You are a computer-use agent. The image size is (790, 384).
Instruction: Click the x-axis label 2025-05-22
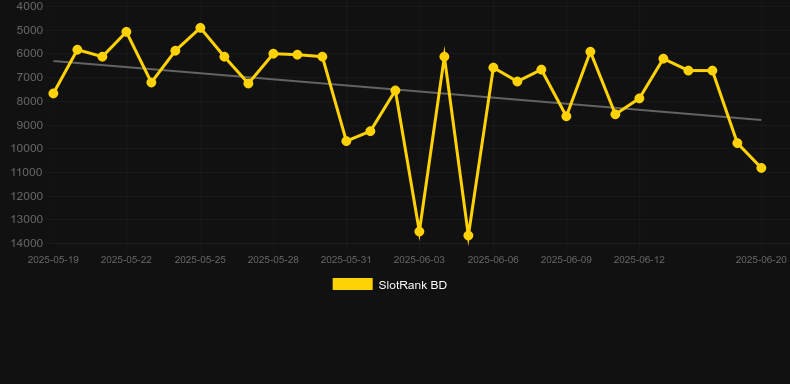coord(126,260)
